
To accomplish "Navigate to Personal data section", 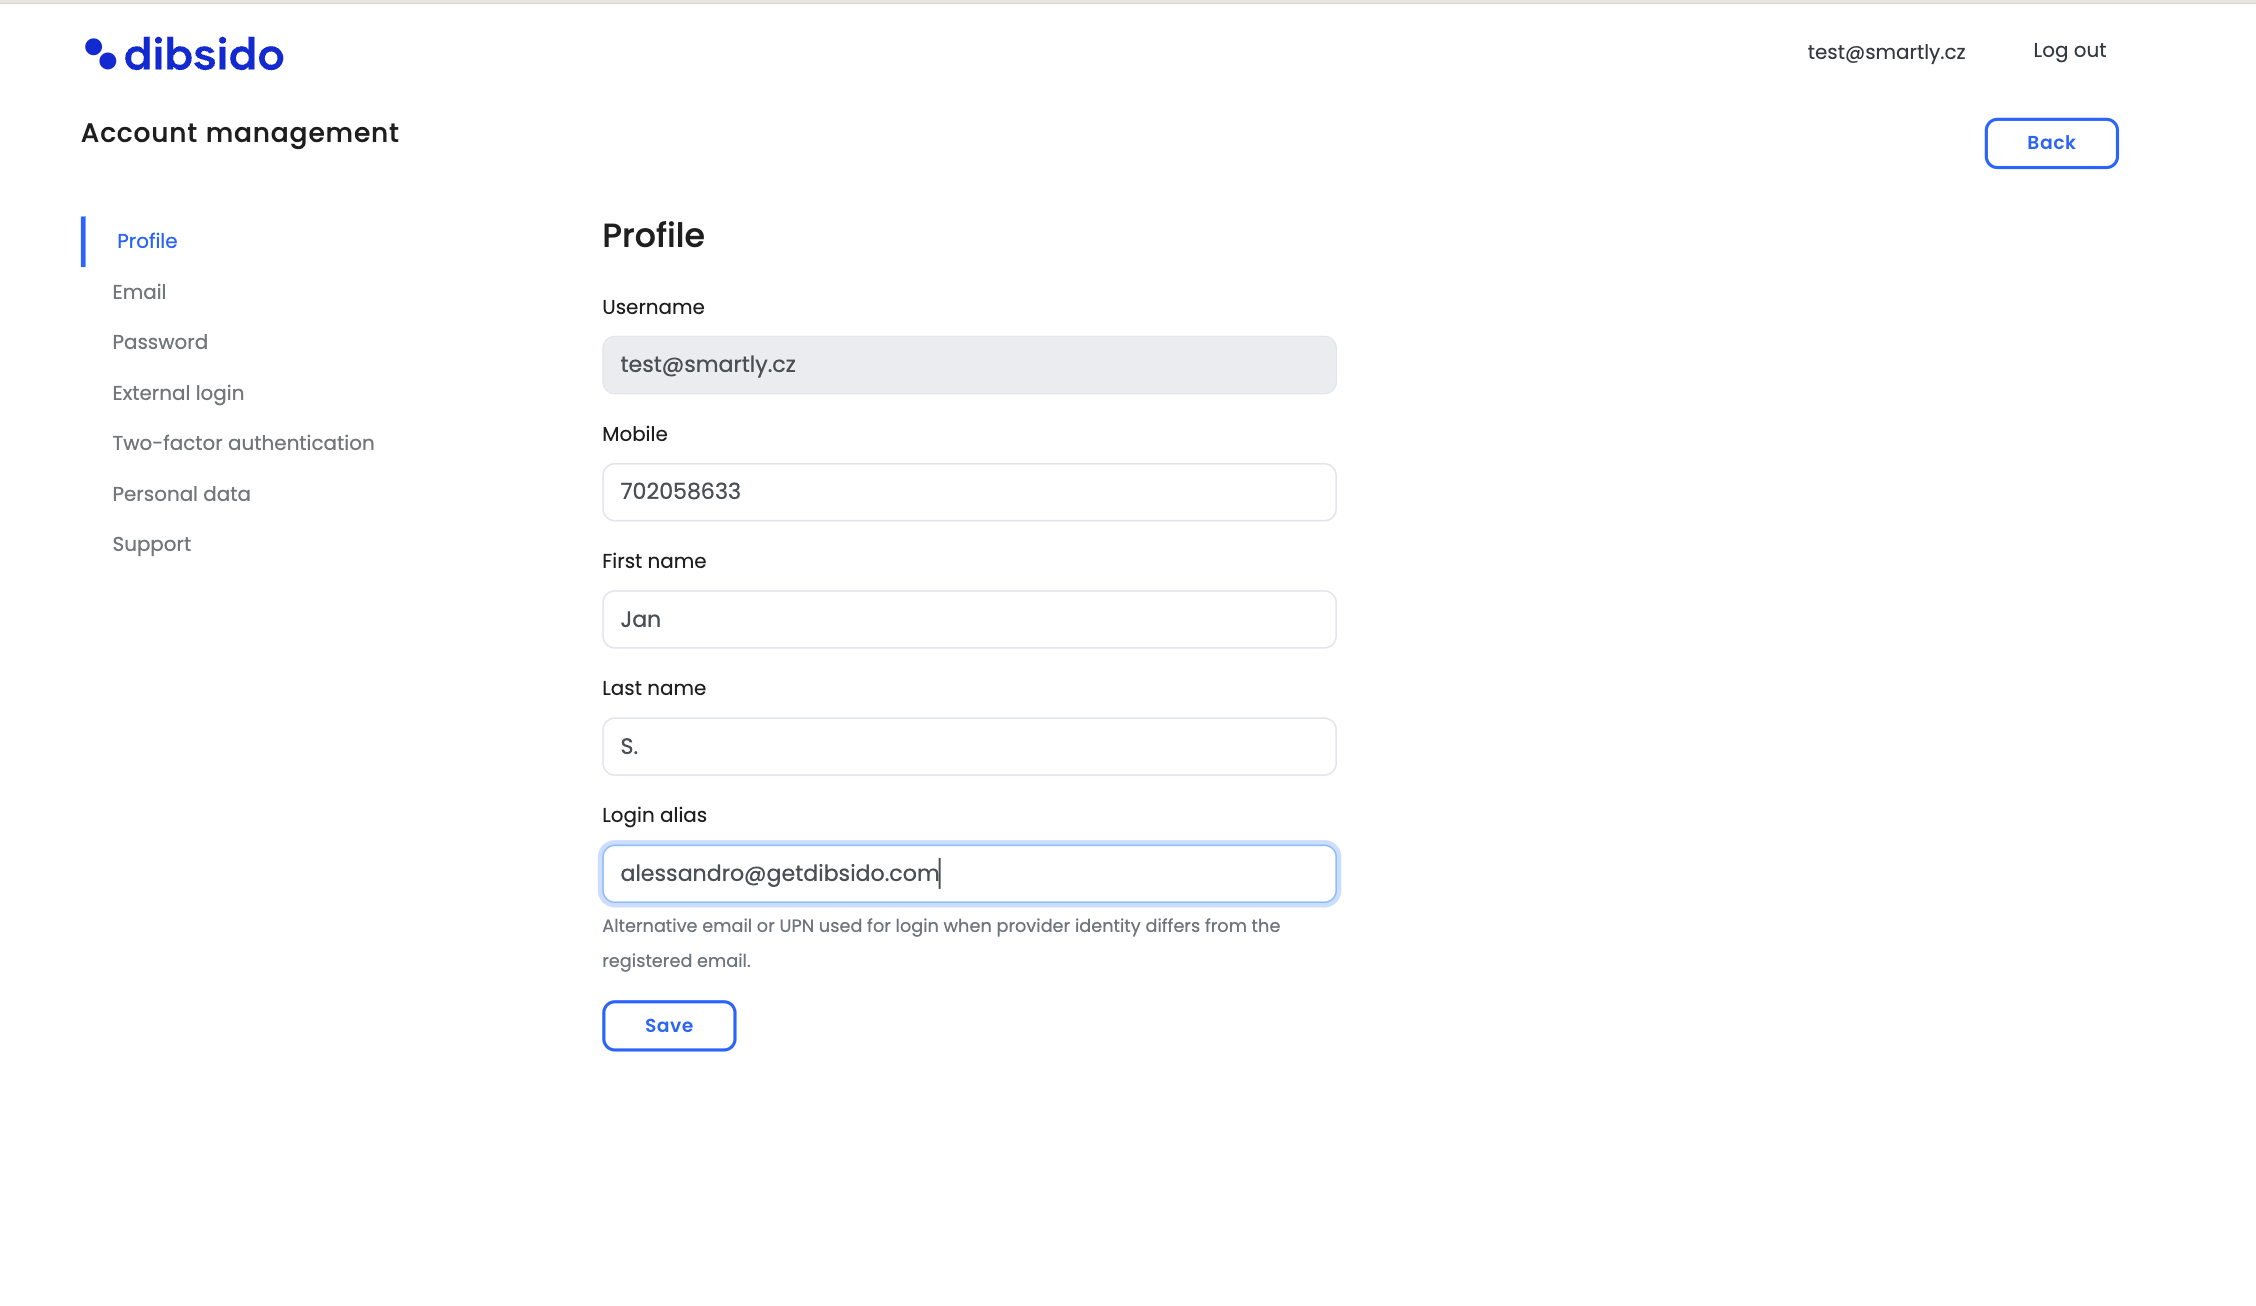I will 181,494.
